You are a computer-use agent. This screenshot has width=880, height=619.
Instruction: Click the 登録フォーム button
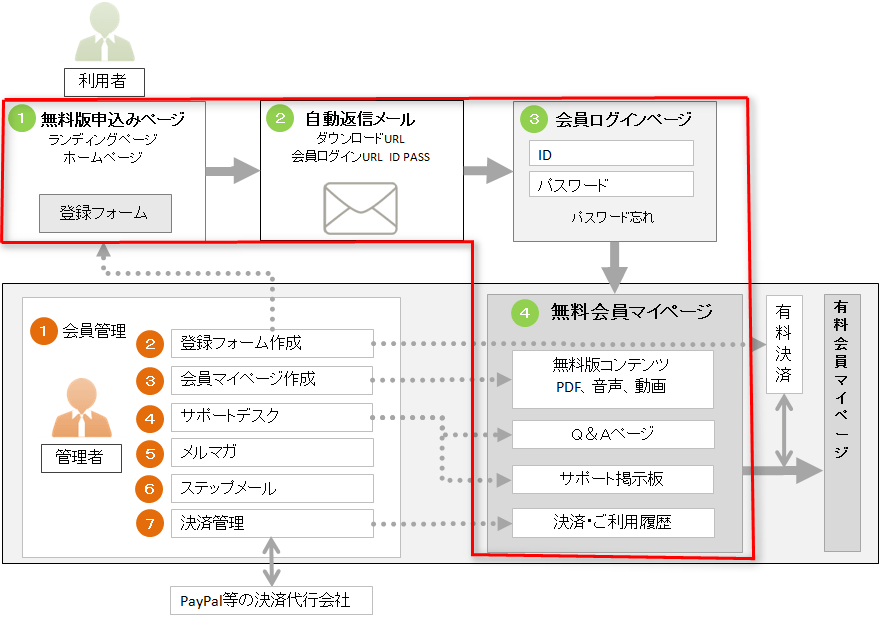104,213
